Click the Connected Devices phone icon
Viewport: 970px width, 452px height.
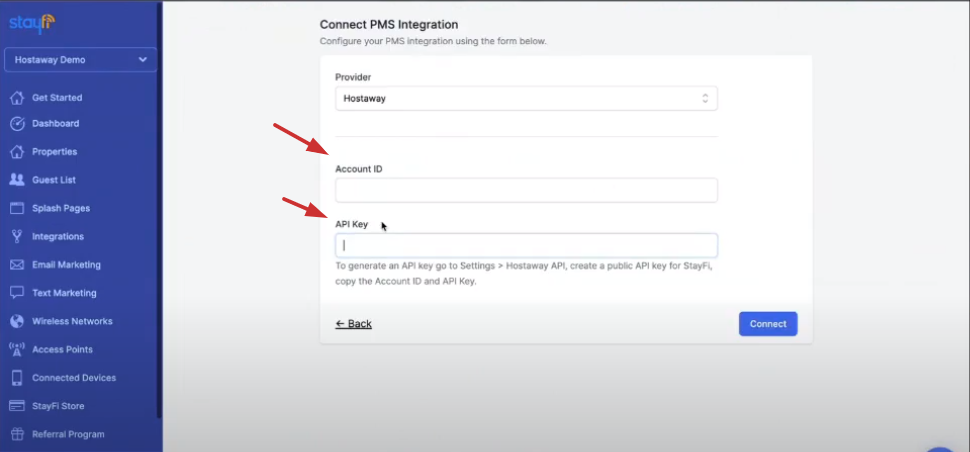17,378
